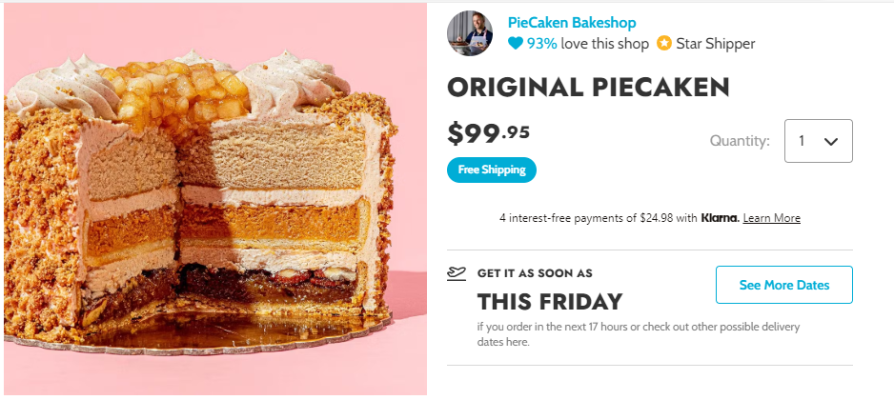Click the $99.95 price
This screenshot has height=400, width=894.
click(489, 133)
